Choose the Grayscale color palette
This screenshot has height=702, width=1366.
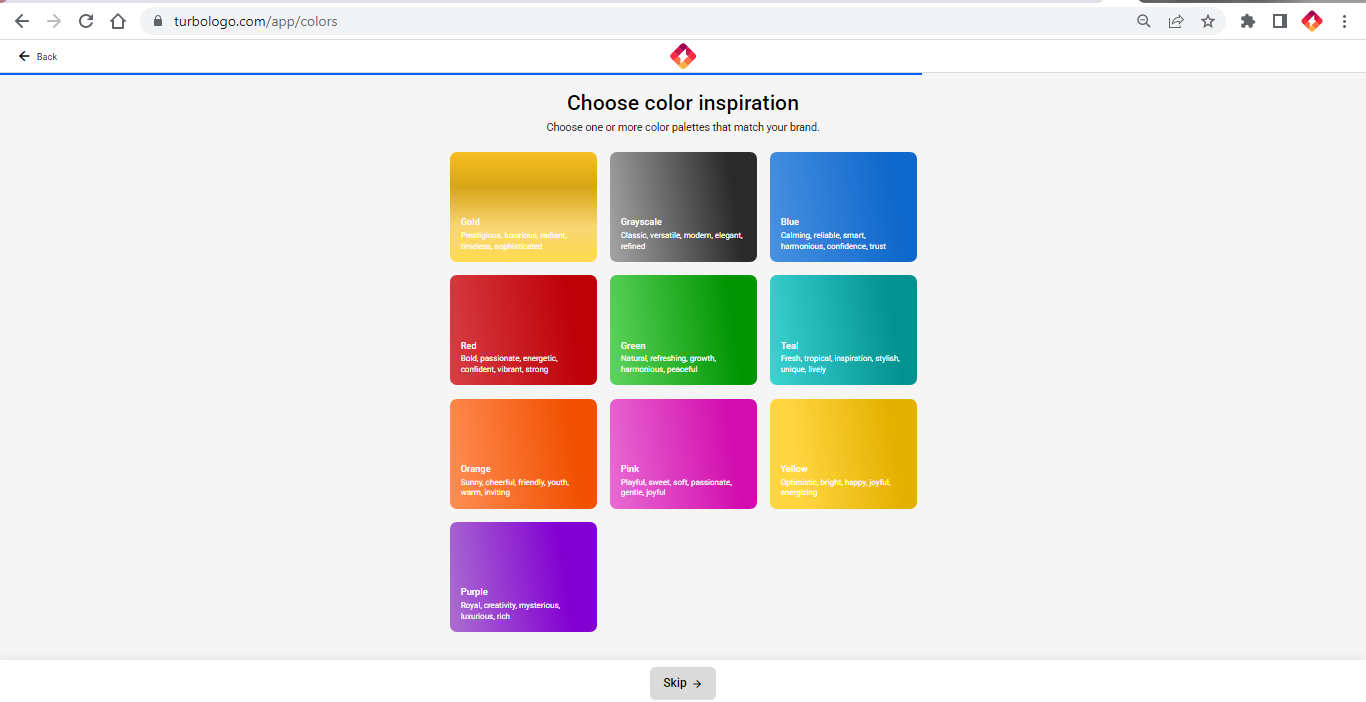pos(683,206)
